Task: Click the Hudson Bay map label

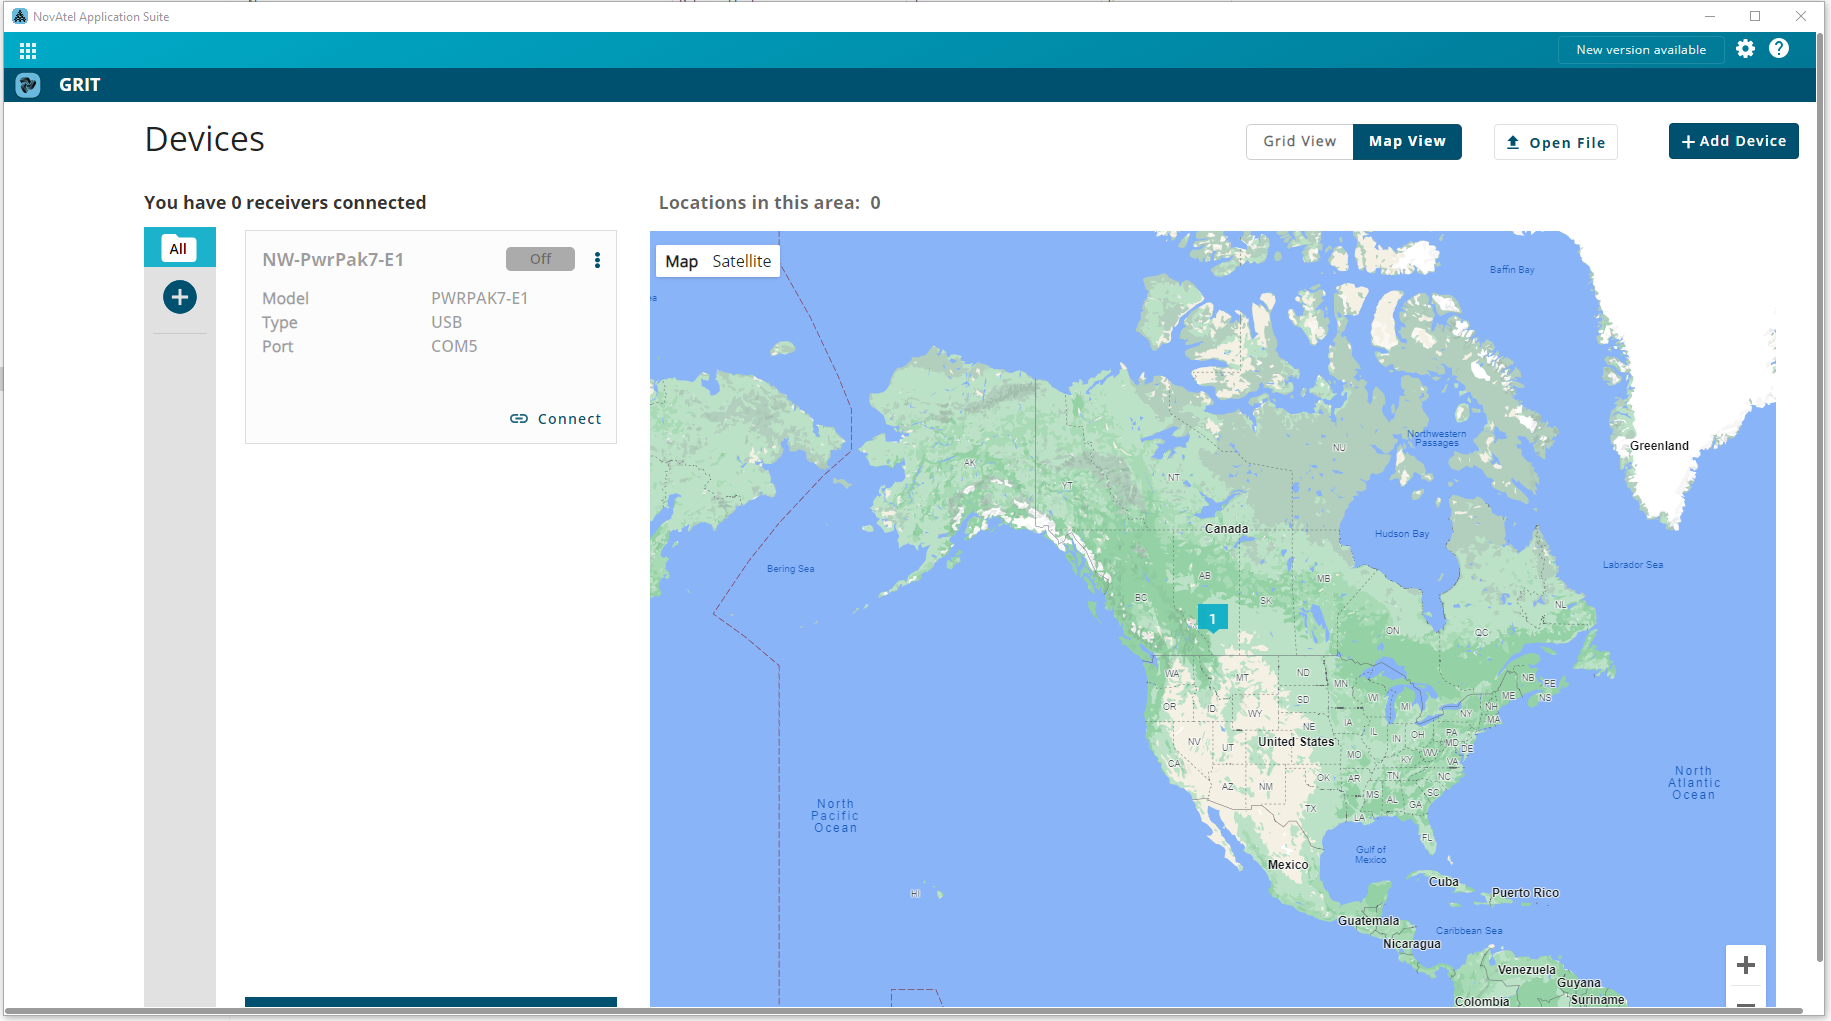Action: pyautogui.click(x=1402, y=534)
